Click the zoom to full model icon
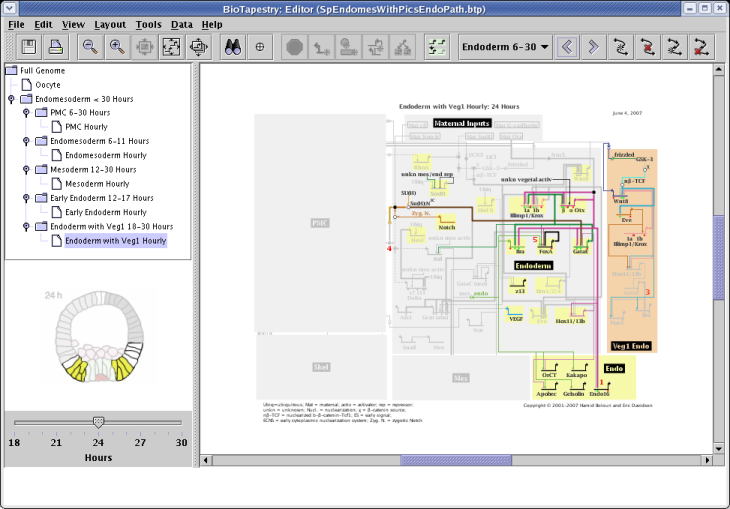Image resolution: width=730 pixels, height=509 pixels. tap(171, 47)
